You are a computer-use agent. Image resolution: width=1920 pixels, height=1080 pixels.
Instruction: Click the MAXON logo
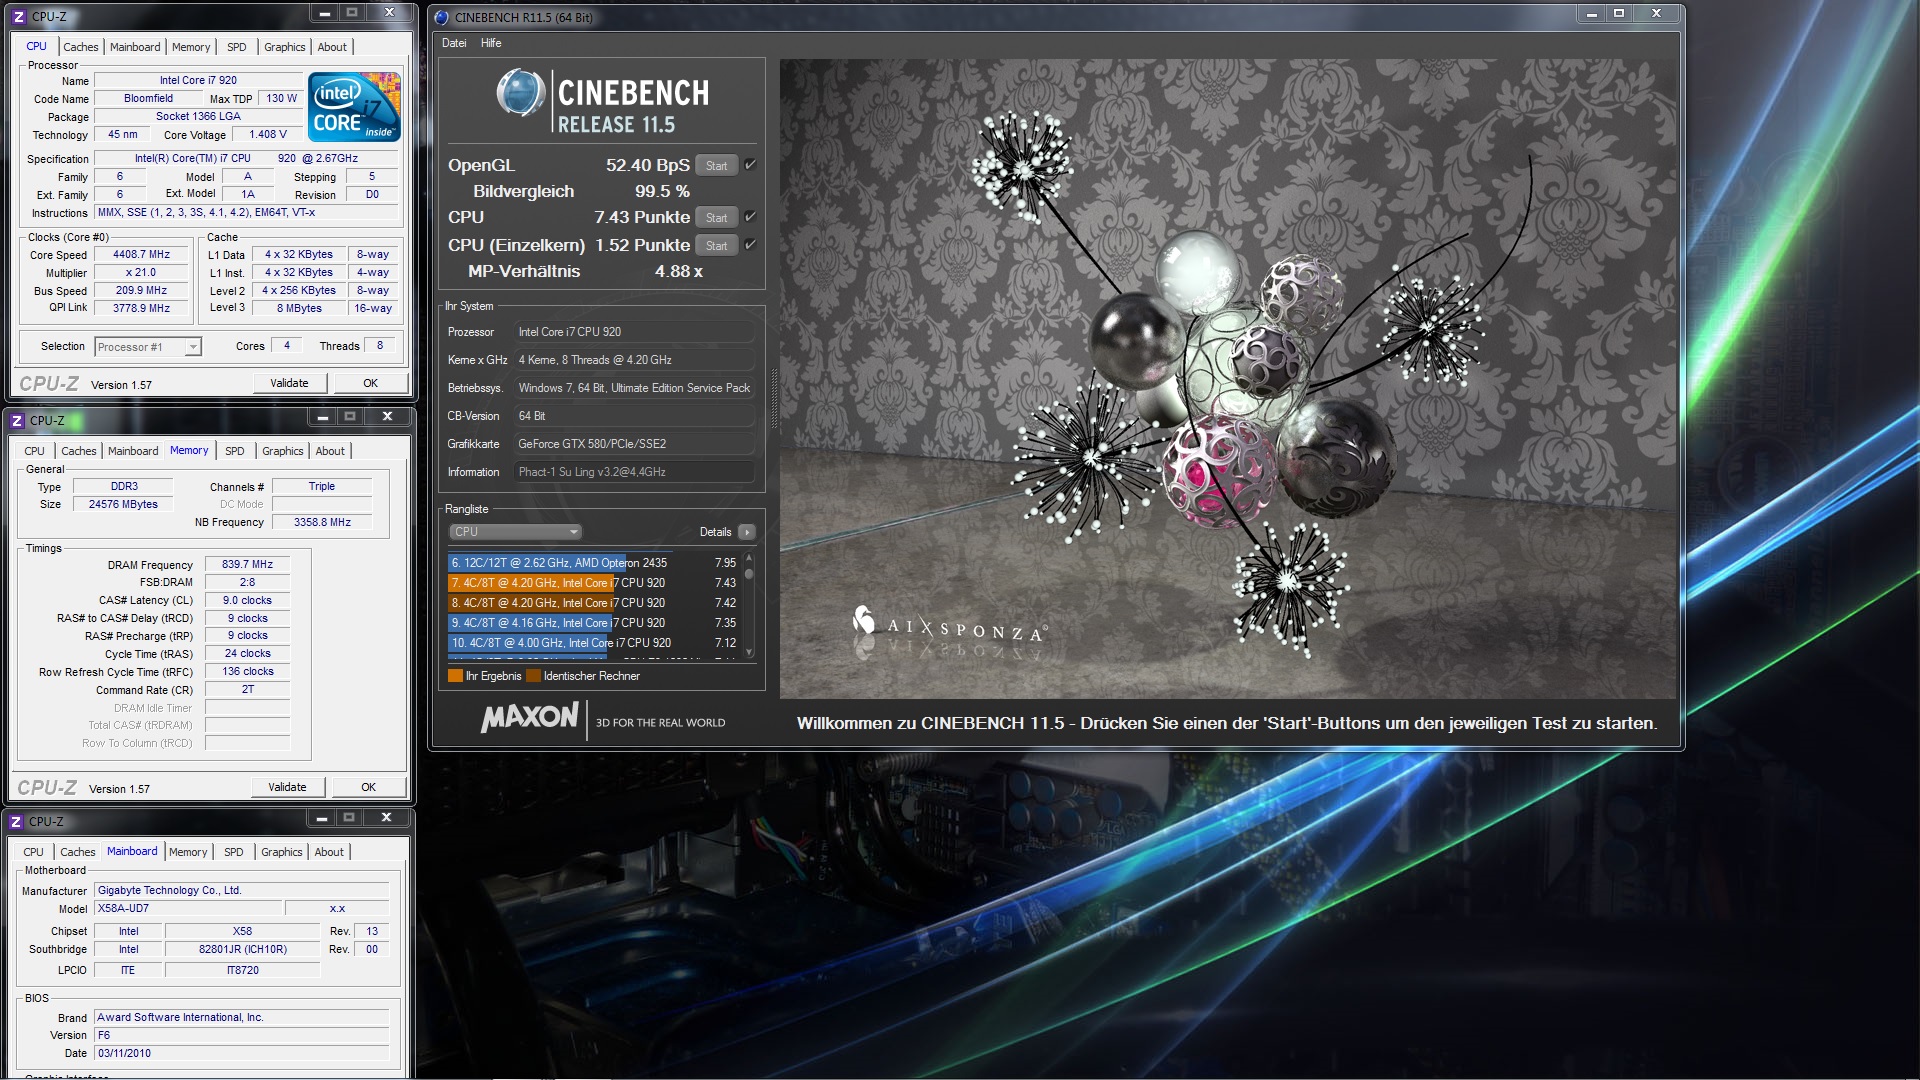click(530, 718)
